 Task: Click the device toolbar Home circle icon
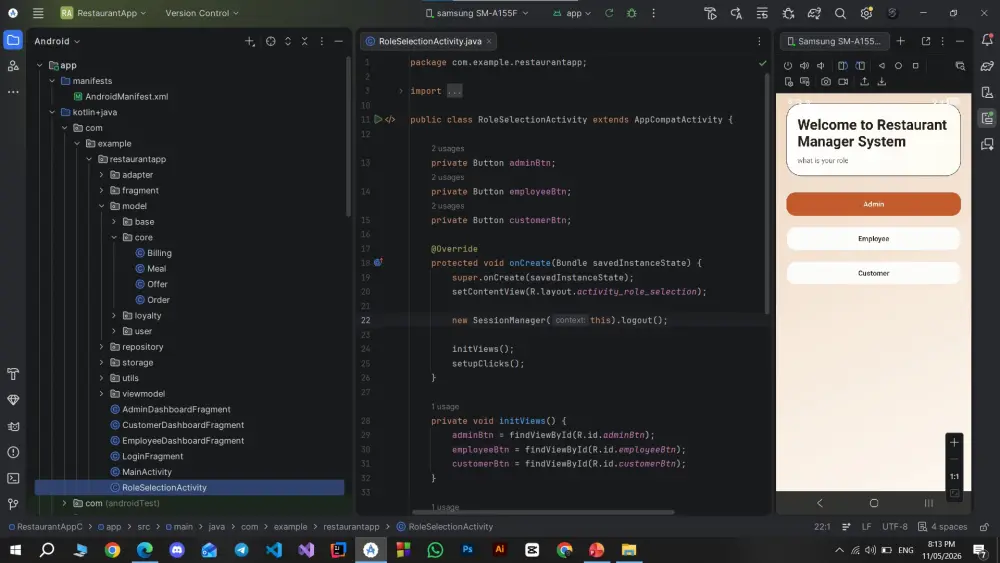coord(898,66)
